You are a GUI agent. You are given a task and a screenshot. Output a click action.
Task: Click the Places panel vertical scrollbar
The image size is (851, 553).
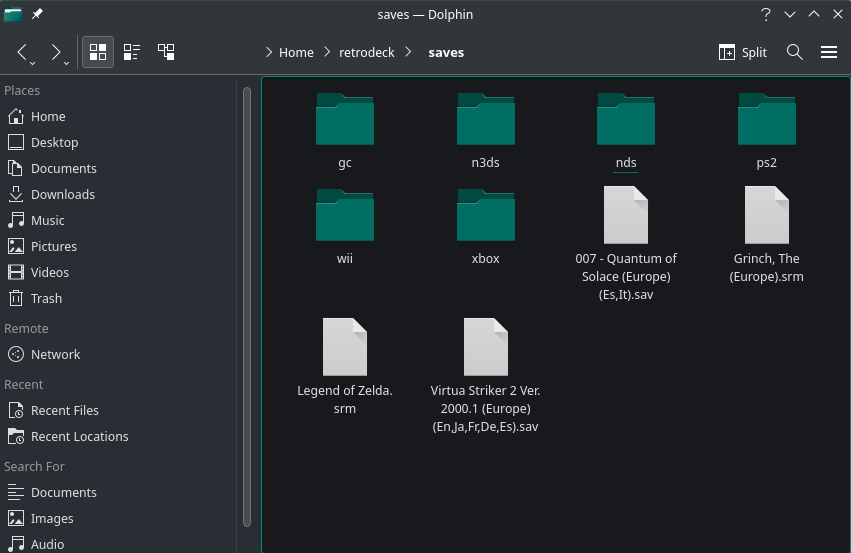click(x=246, y=300)
